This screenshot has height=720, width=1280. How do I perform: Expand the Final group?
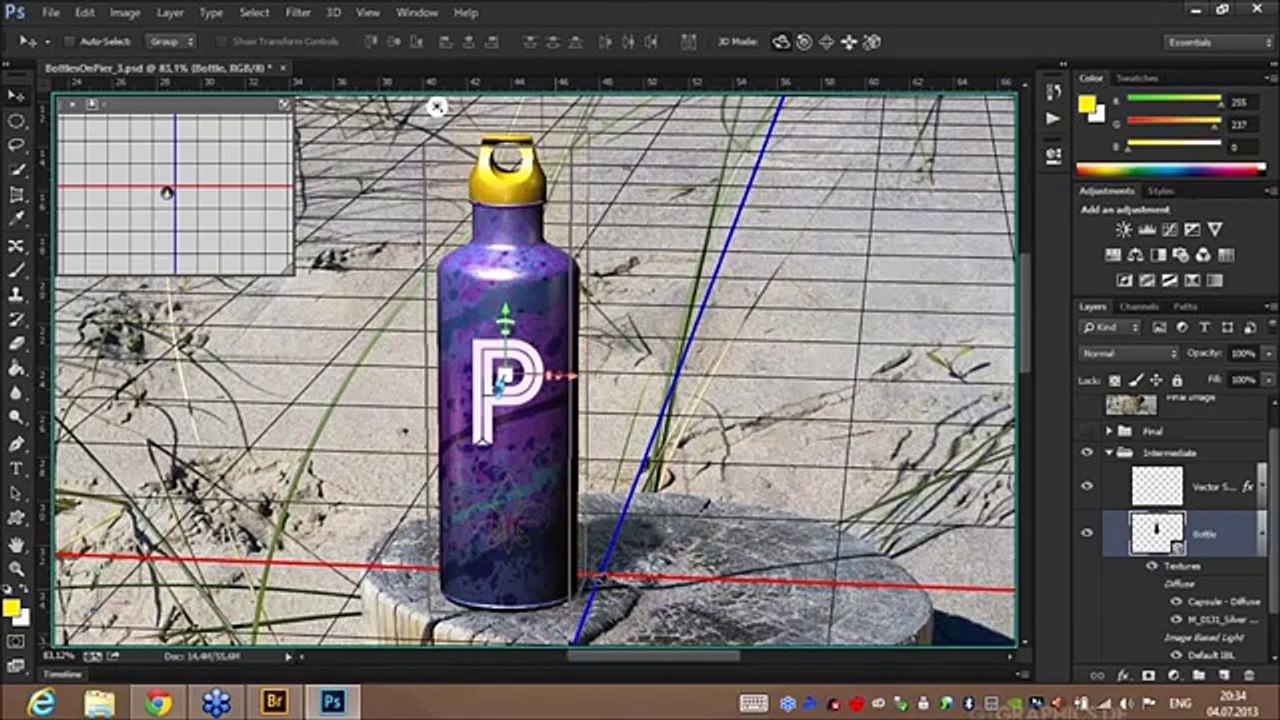pos(1109,430)
